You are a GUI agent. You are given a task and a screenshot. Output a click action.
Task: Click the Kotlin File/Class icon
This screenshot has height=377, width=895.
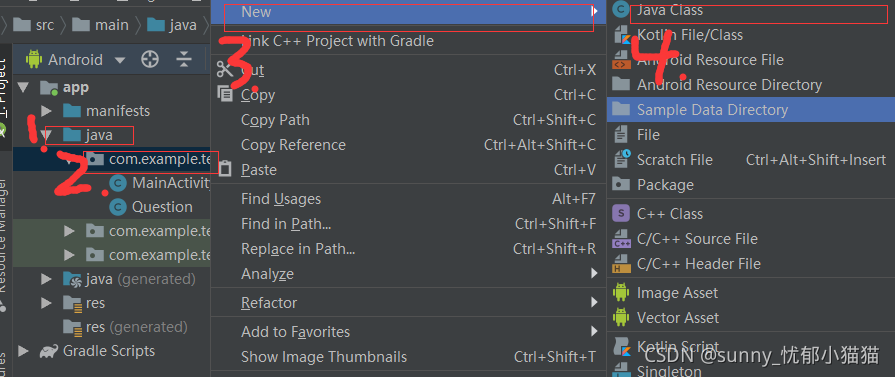(x=621, y=35)
